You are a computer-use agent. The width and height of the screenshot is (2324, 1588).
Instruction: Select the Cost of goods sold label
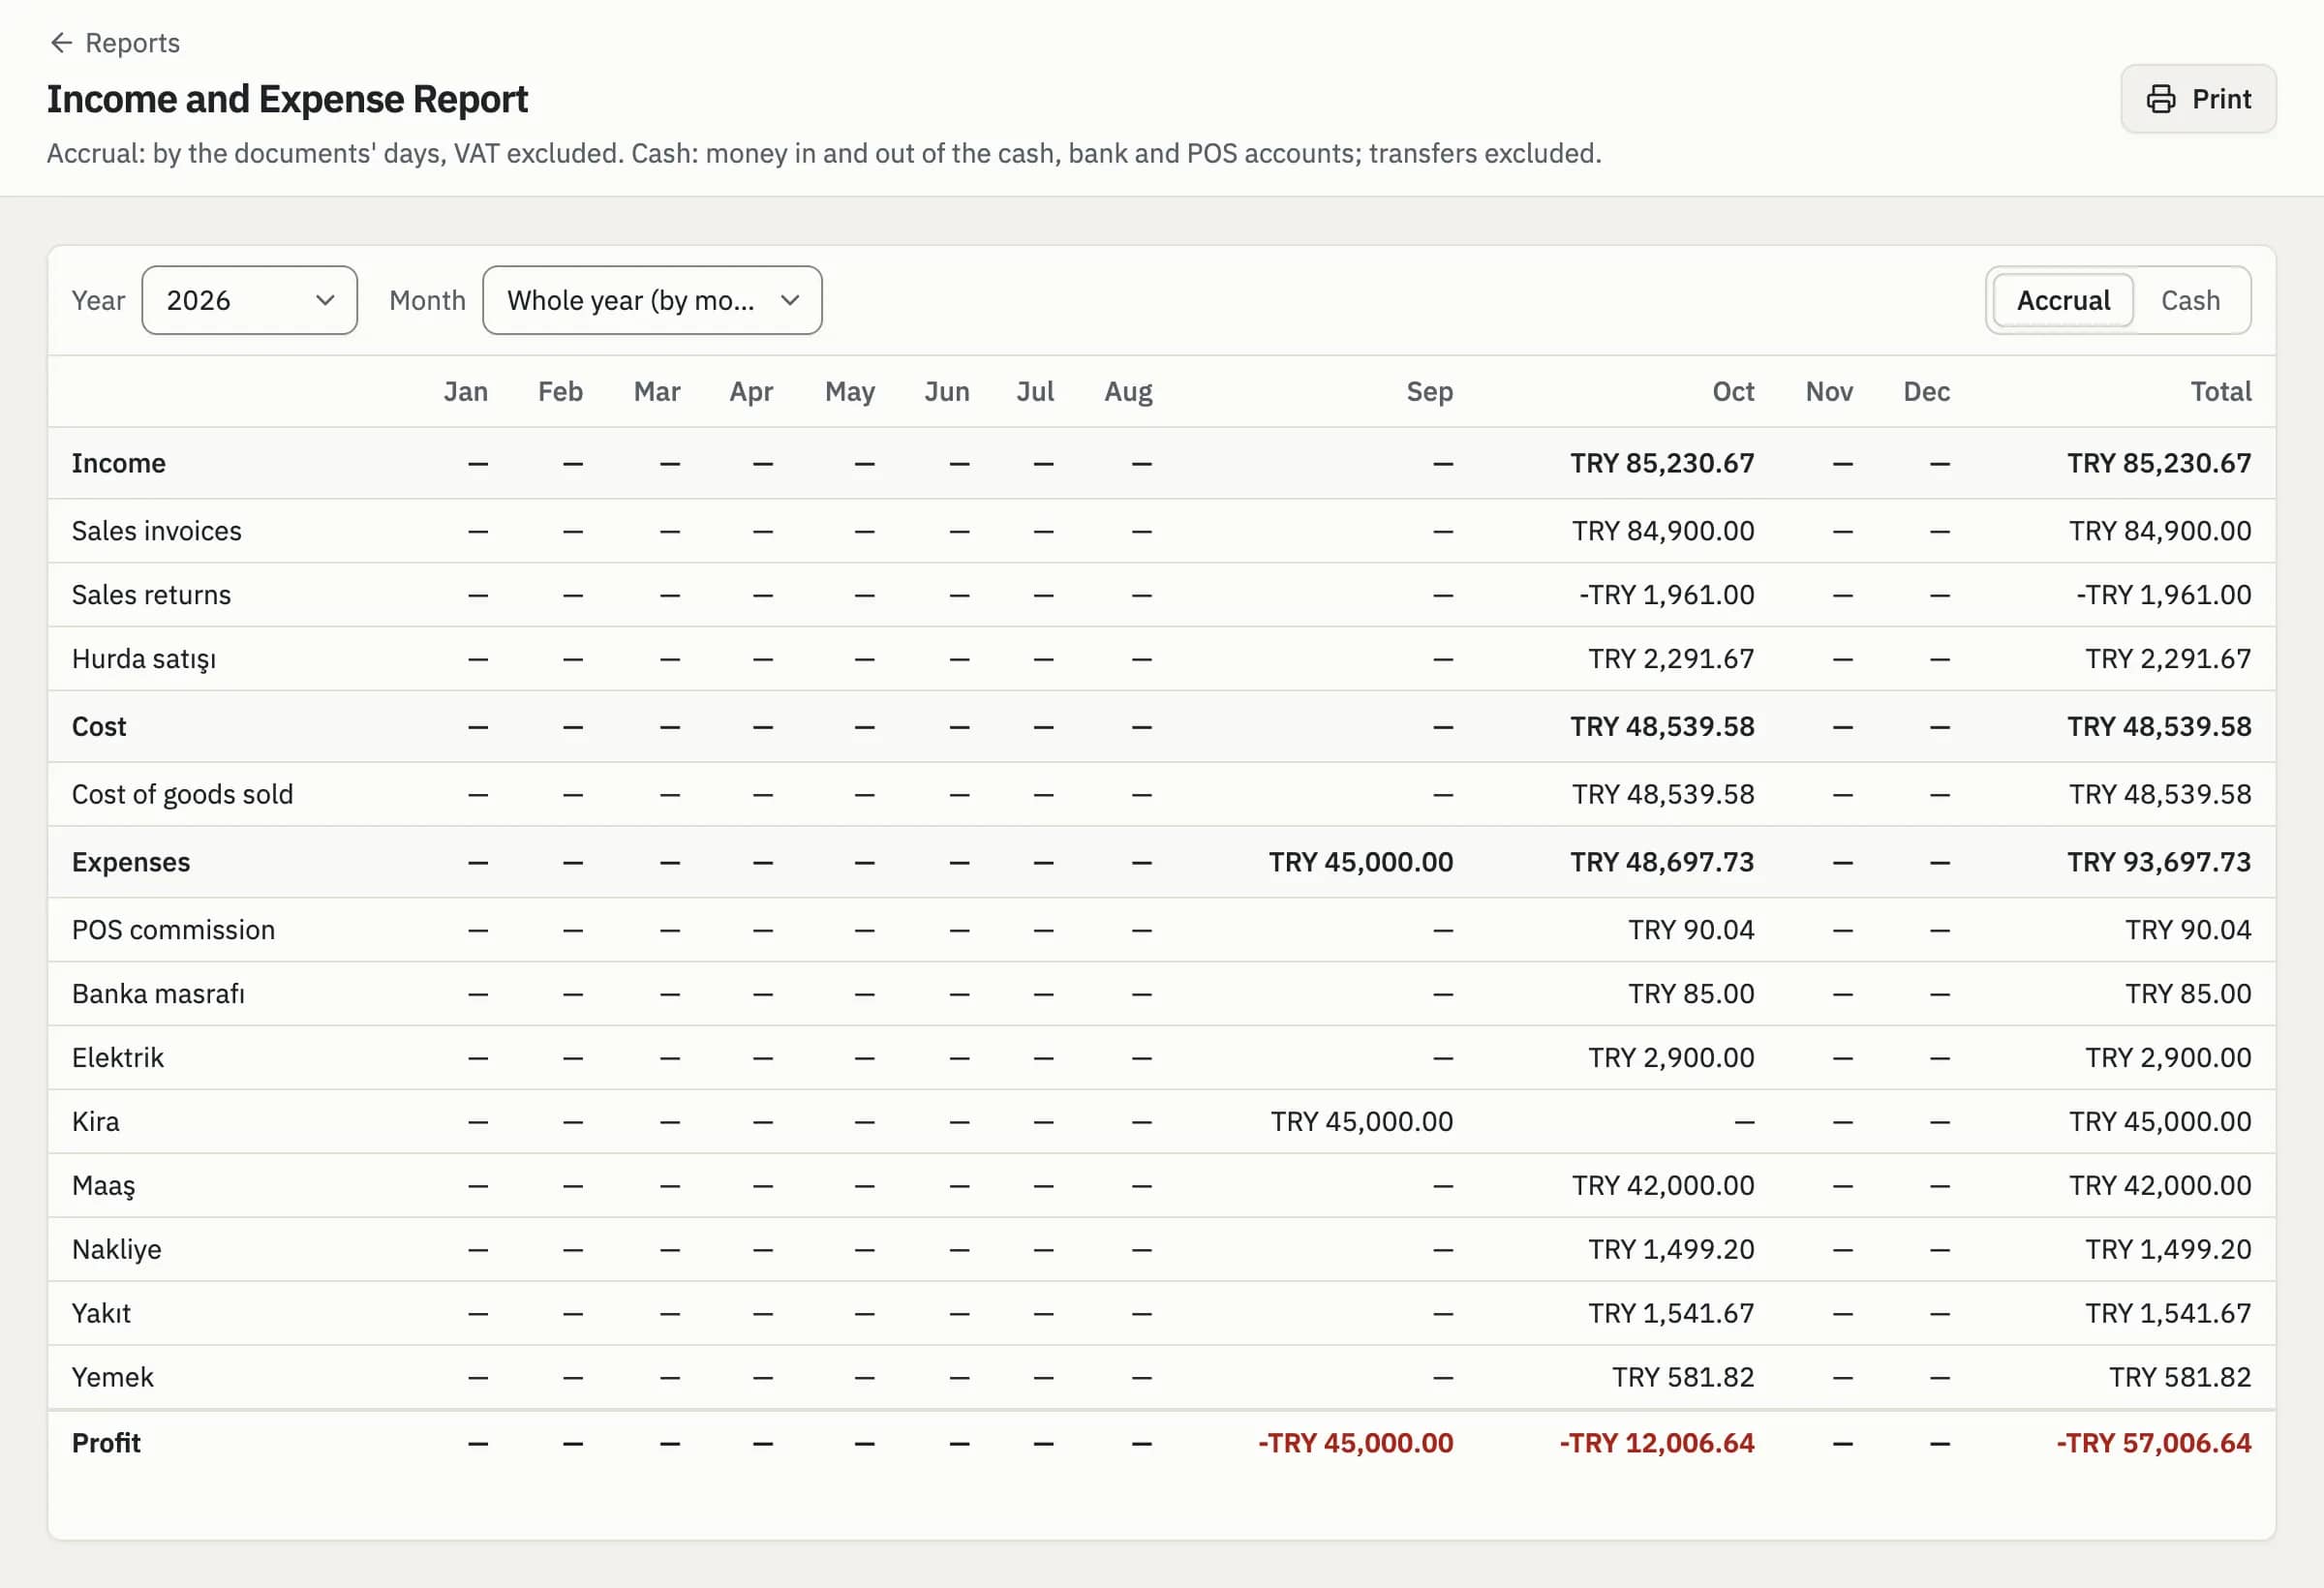coord(182,794)
